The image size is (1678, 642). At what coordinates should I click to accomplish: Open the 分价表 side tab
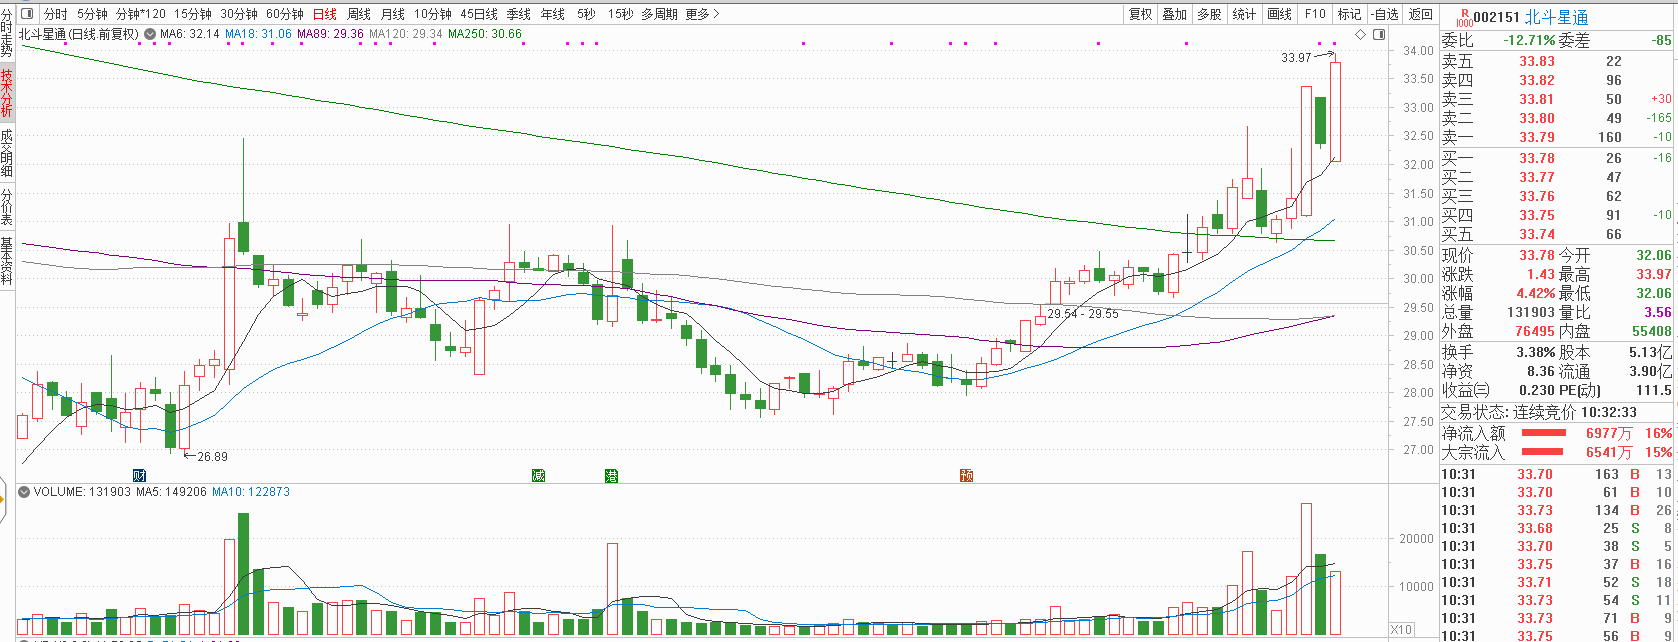click(7, 207)
